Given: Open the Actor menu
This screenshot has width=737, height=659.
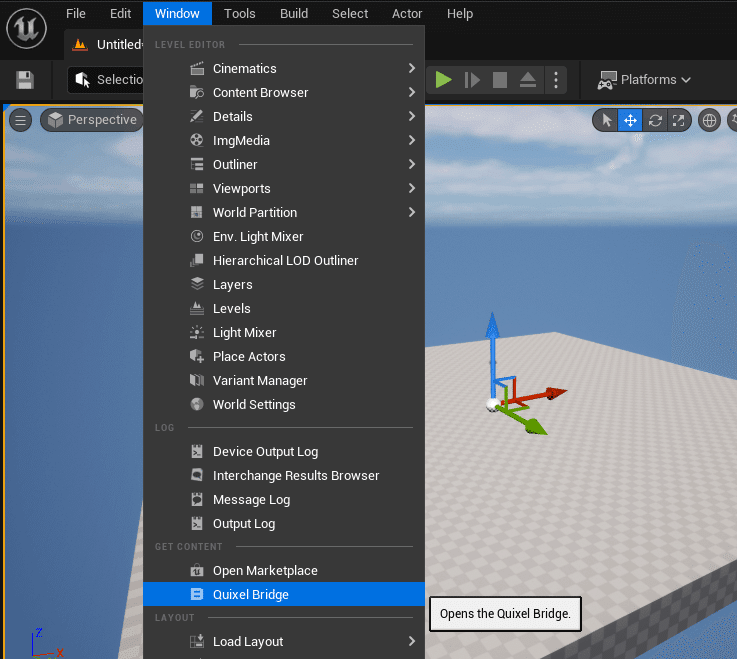Looking at the screenshot, I should tap(407, 14).
